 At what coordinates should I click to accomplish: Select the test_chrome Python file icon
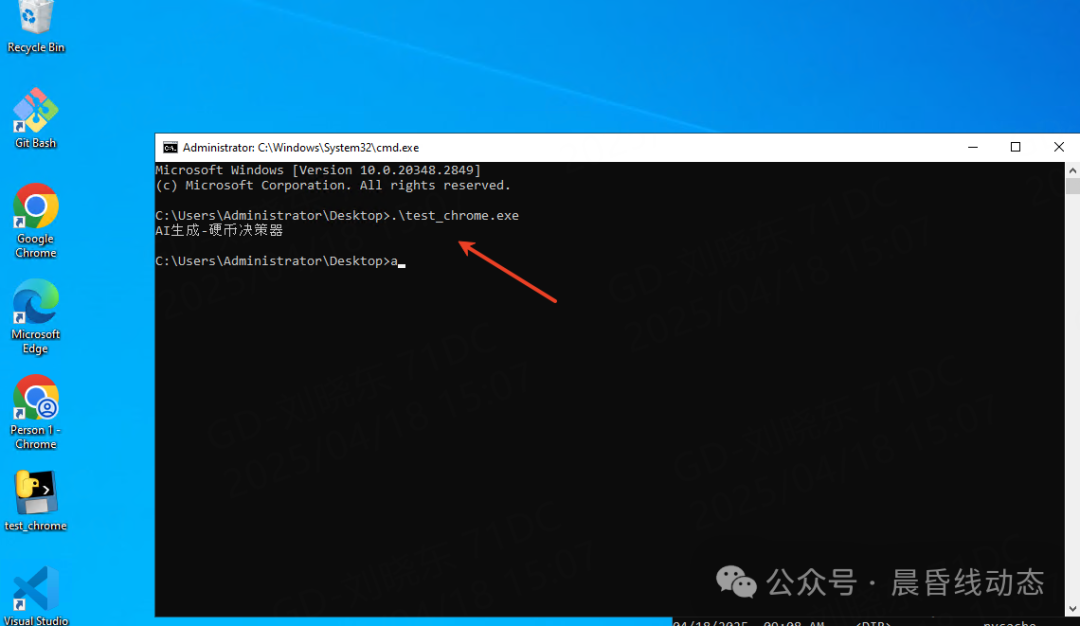point(36,498)
